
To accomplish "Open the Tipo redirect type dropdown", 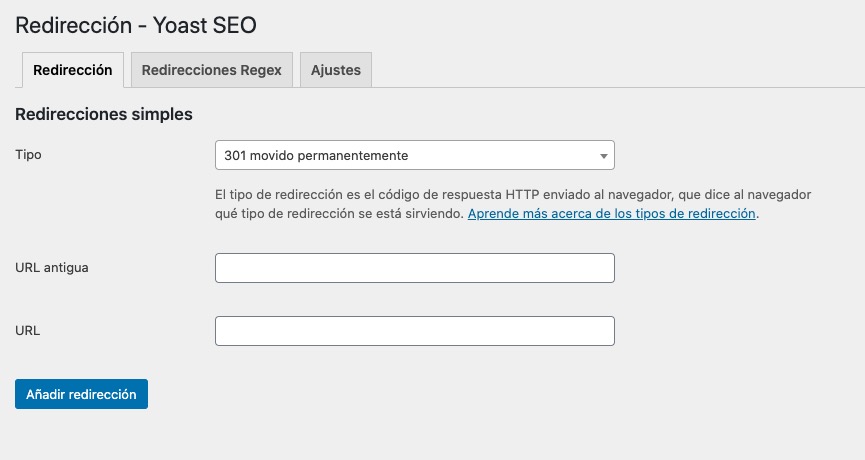I will point(414,155).
